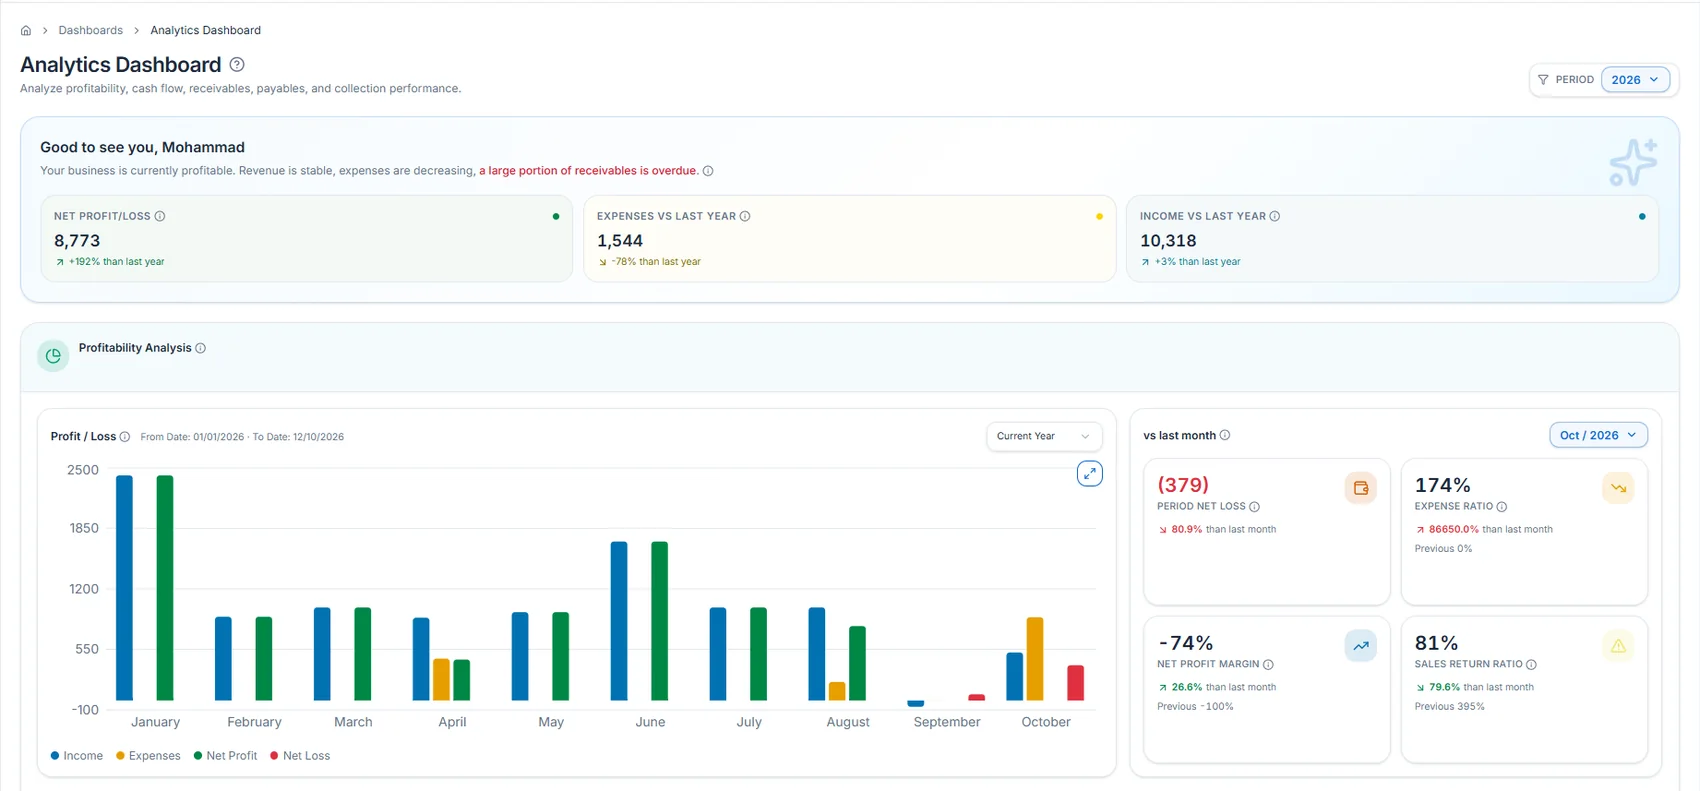
Task: Click info icon next to vs last month
Action: tap(1225, 435)
